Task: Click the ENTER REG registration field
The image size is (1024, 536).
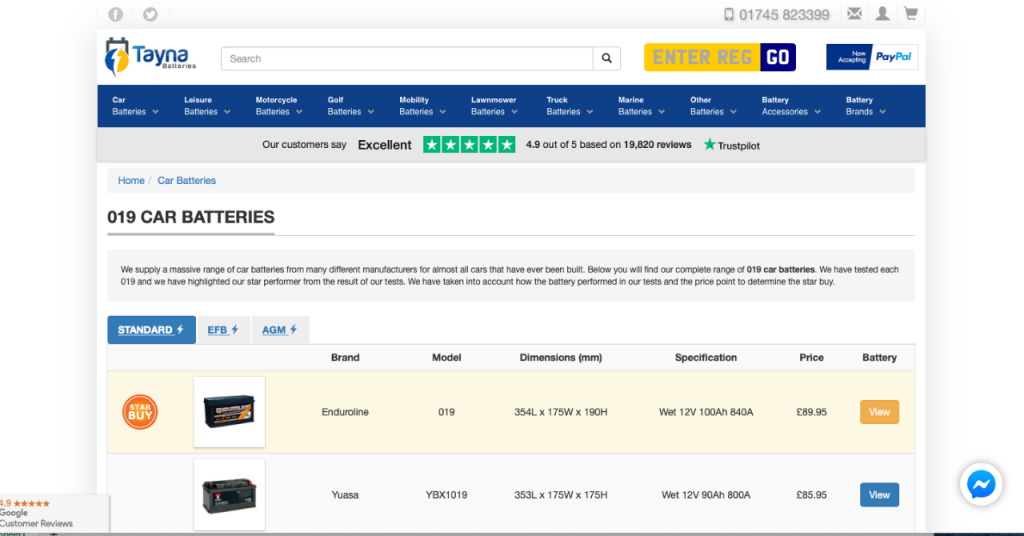Action: [702, 57]
